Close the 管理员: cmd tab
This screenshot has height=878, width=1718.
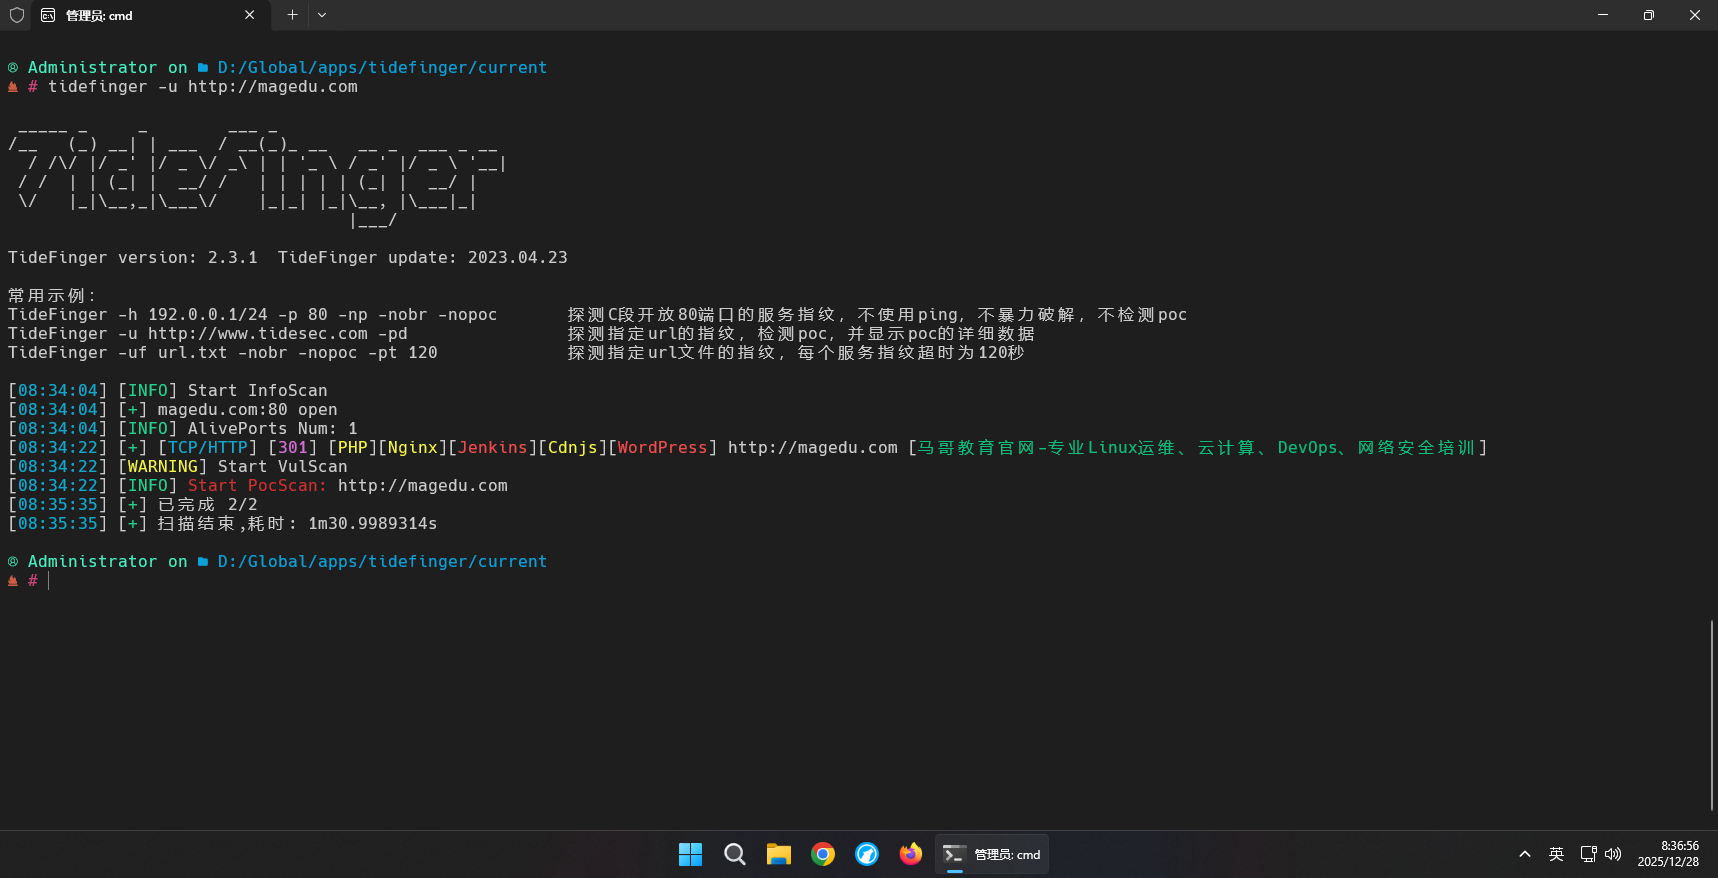249,15
